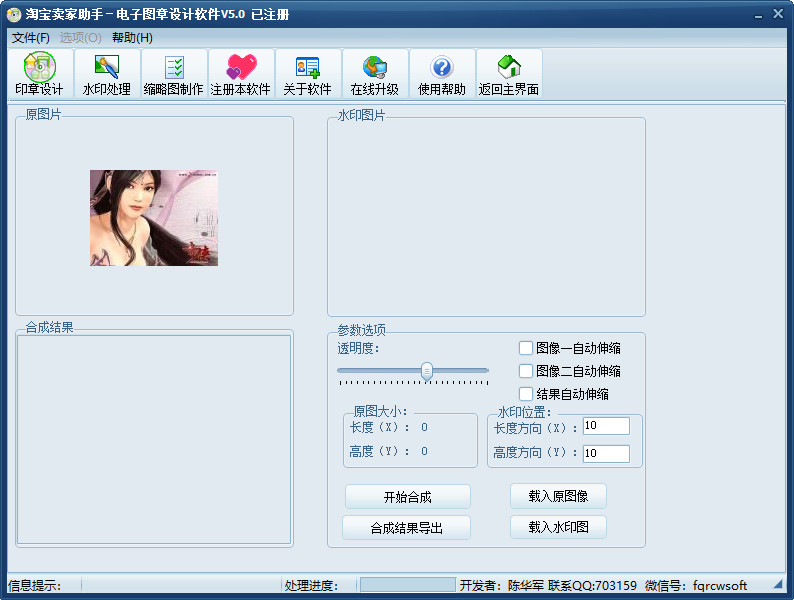Screen dimensions: 794x600
Task: Click the window resize grip corner
Action: point(778,585)
